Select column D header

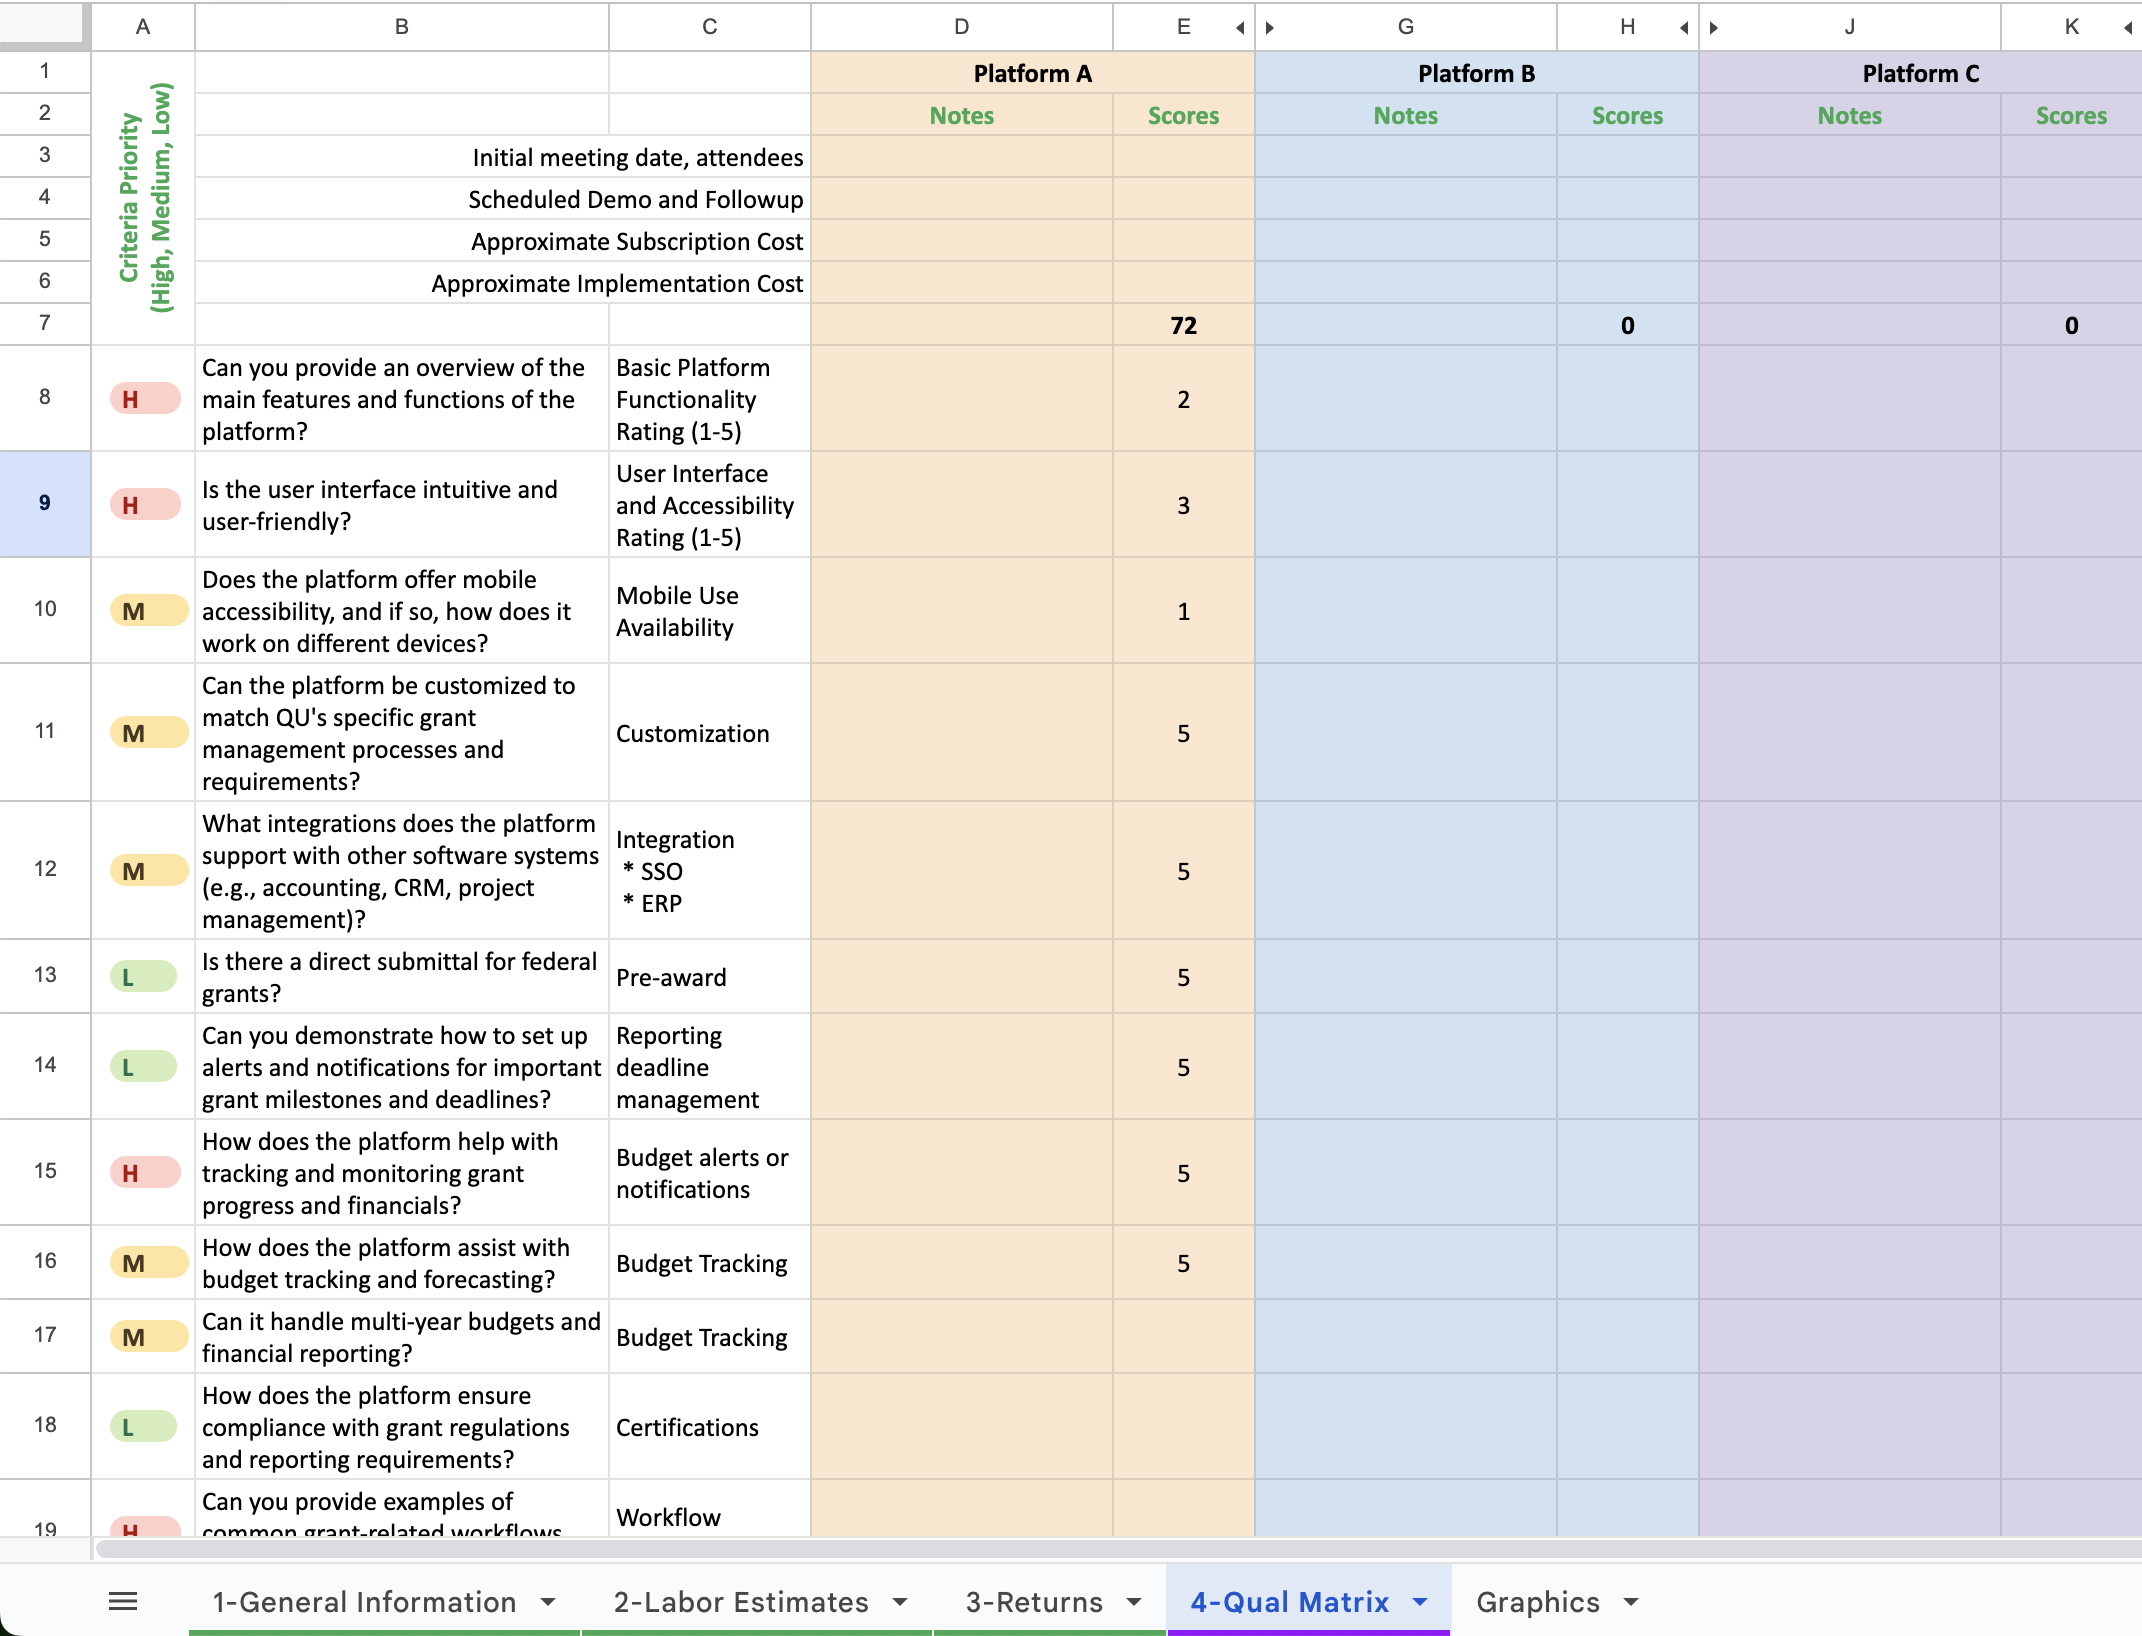(x=962, y=27)
